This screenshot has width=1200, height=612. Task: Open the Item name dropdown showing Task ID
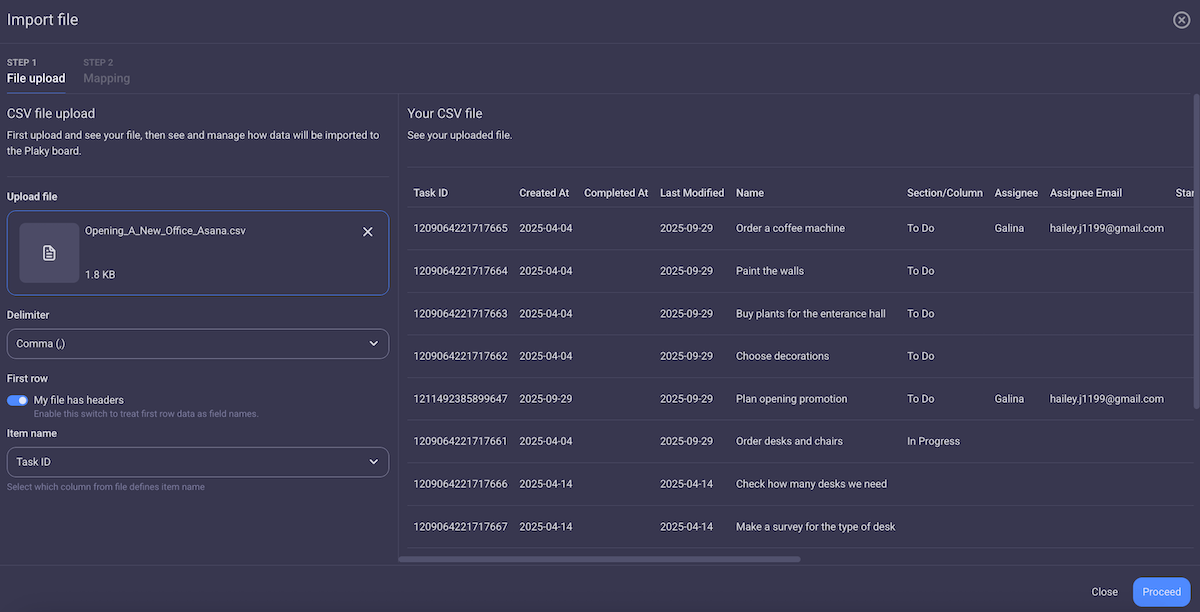tap(197, 462)
